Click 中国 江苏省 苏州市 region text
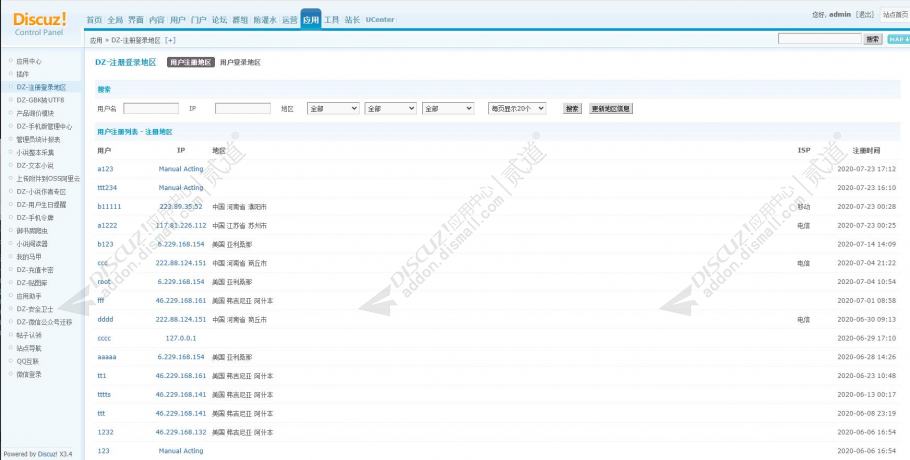This screenshot has height=460, width=910. [240, 225]
